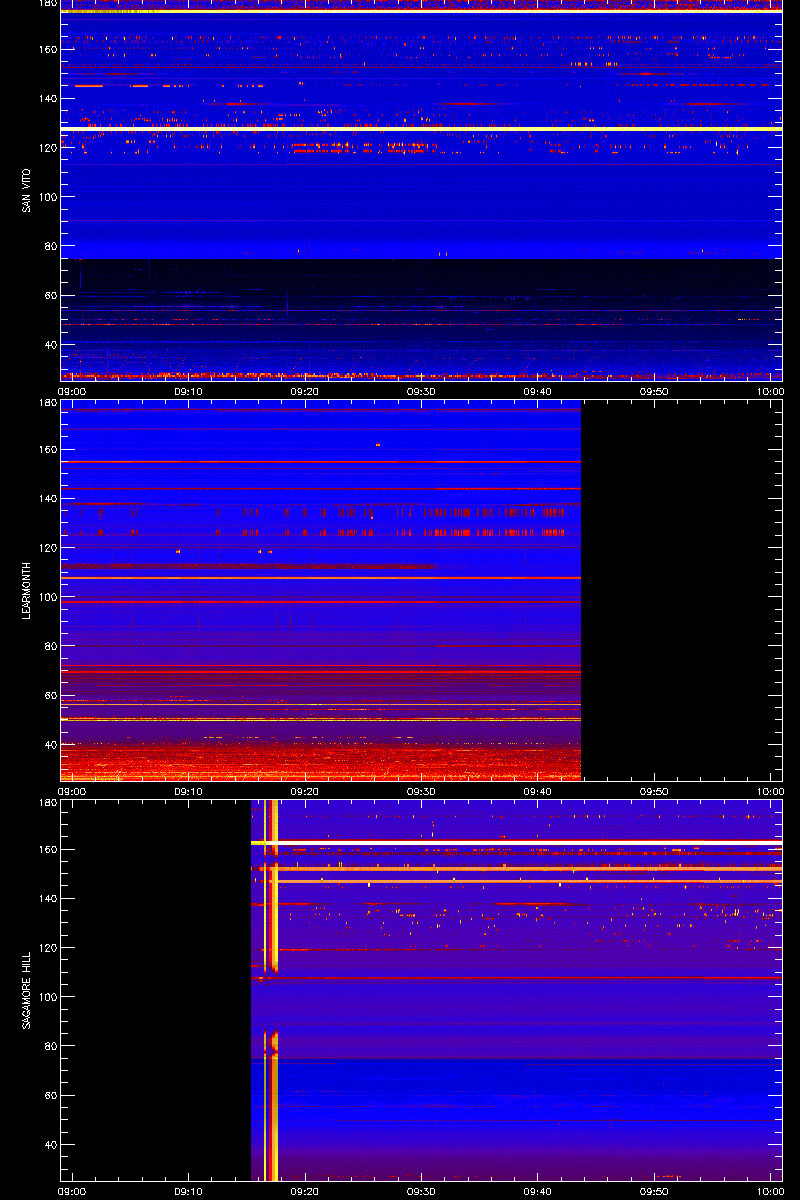Pick the 60 frequency tick on Sagamore Hill axis
The image size is (800, 1200).
click(51, 1095)
